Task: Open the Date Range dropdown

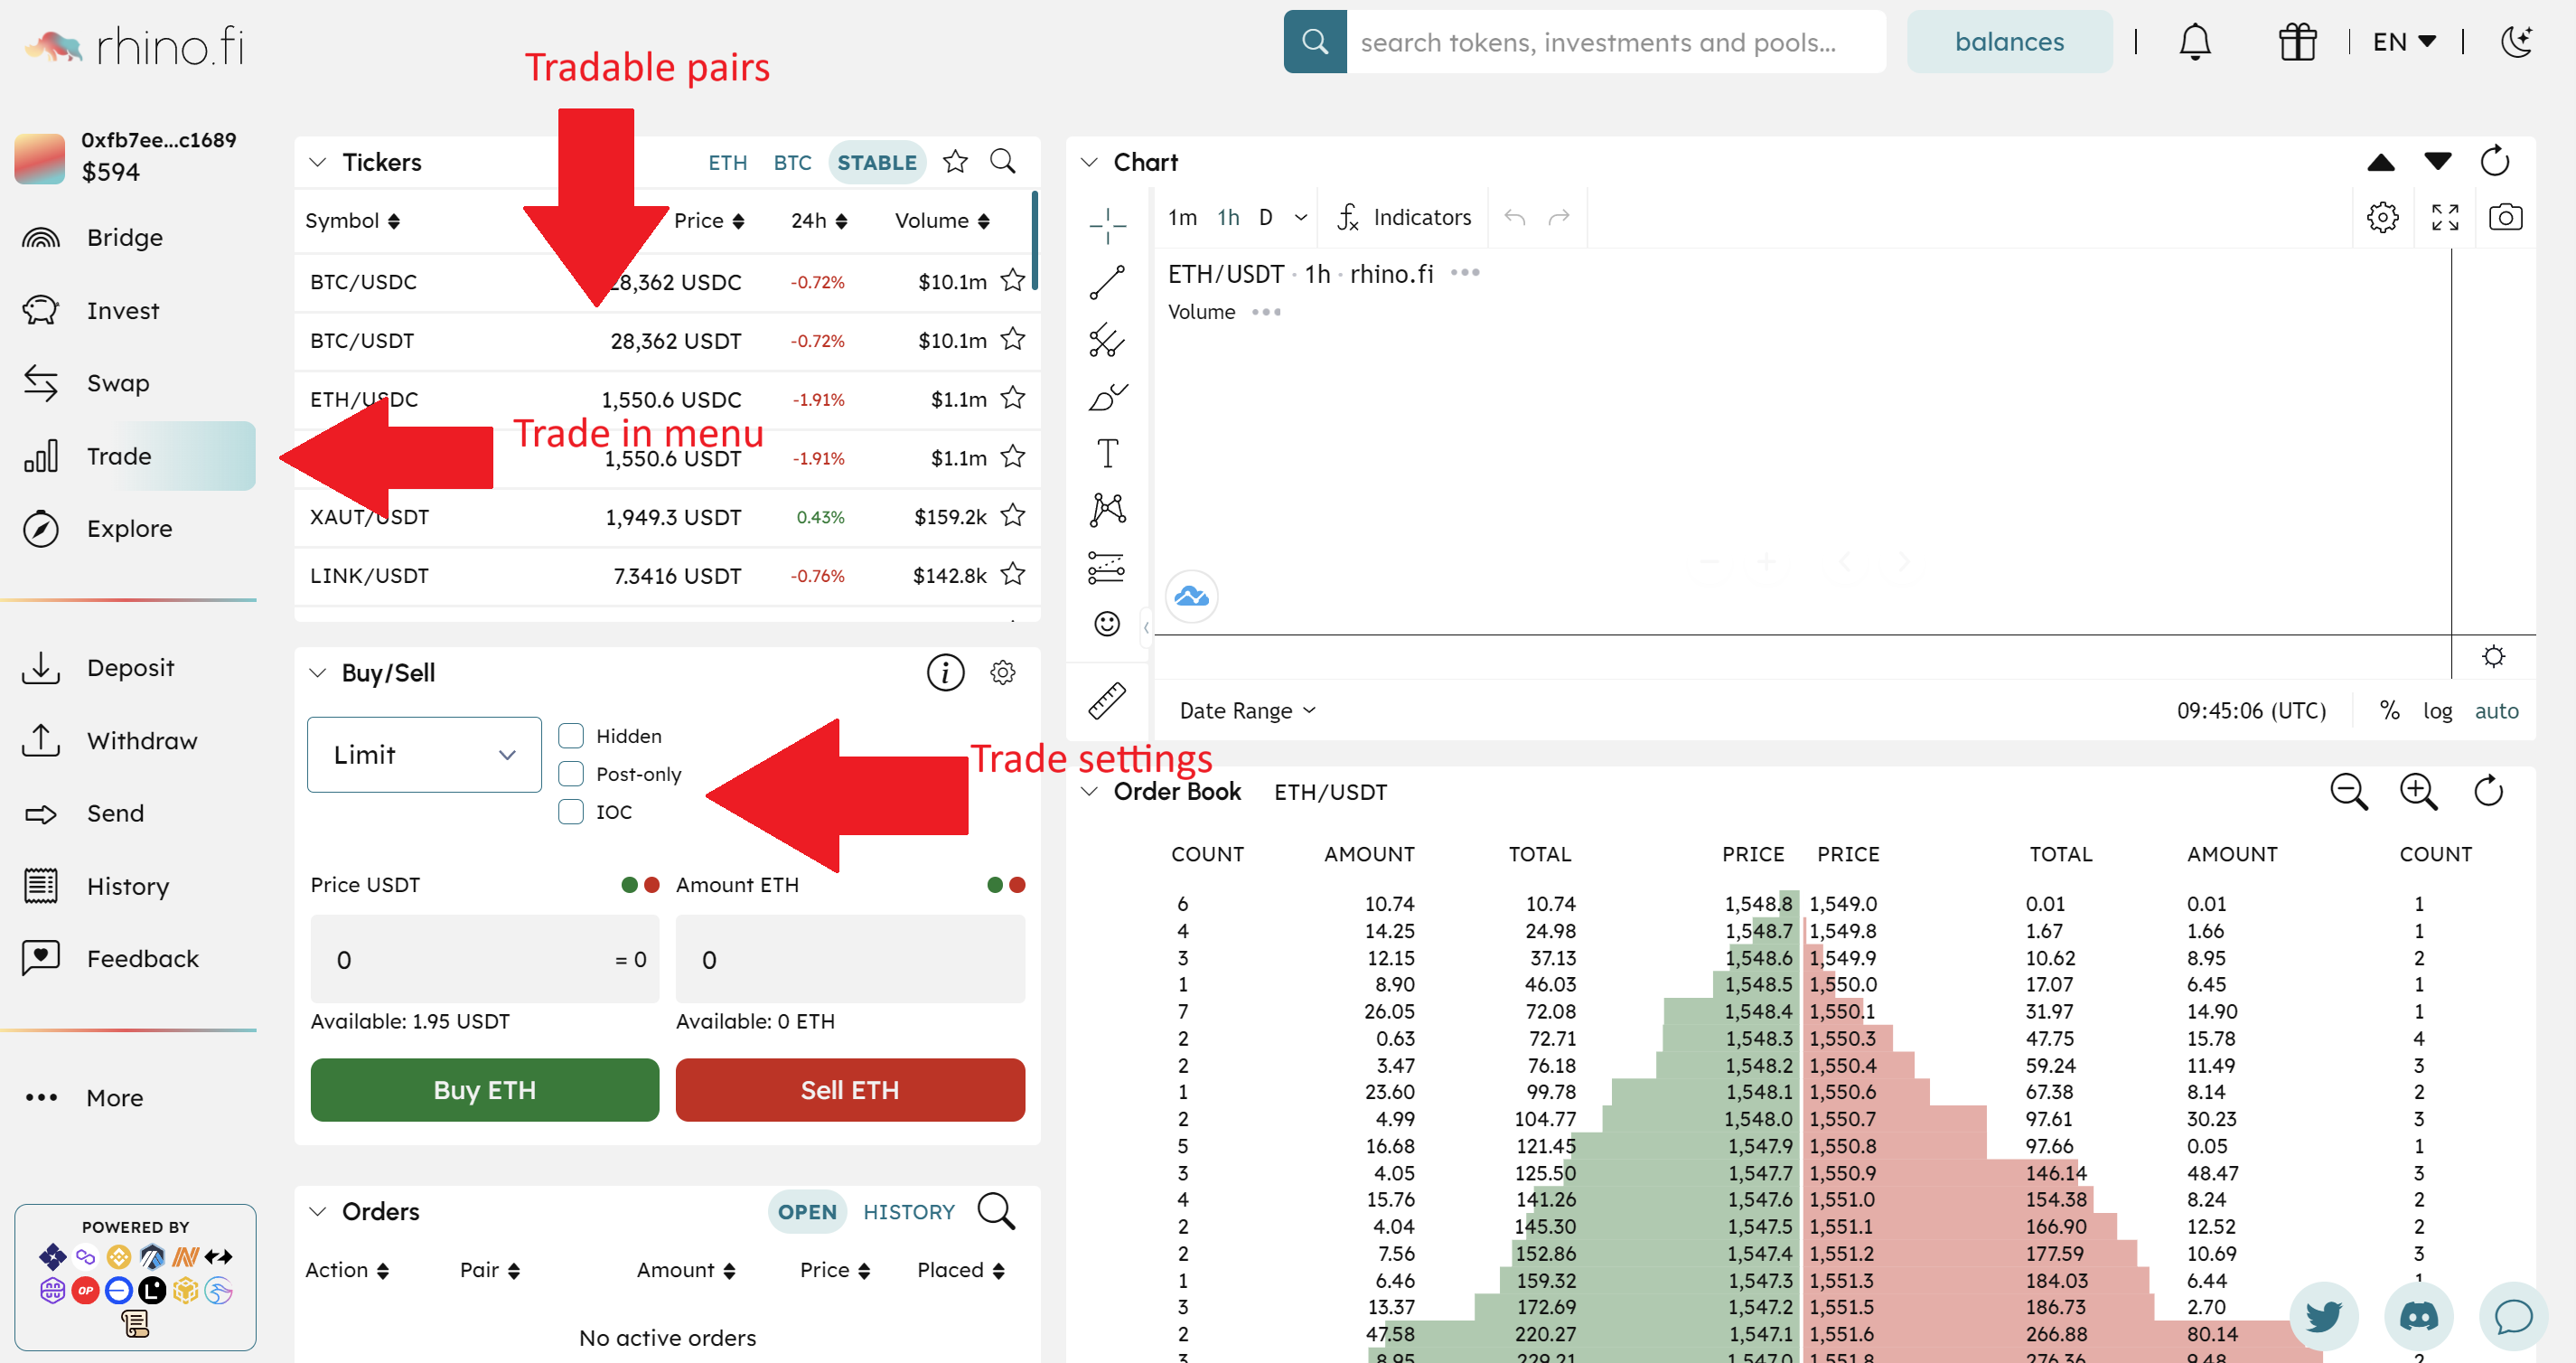Action: click(x=1247, y=711)
